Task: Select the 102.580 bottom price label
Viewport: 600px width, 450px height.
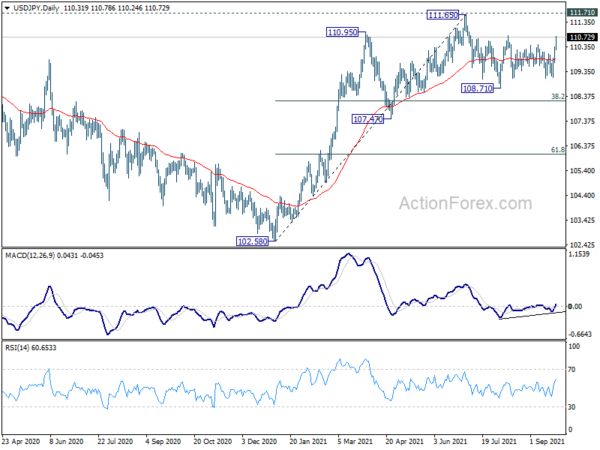Action: click(x=253, y=241)
